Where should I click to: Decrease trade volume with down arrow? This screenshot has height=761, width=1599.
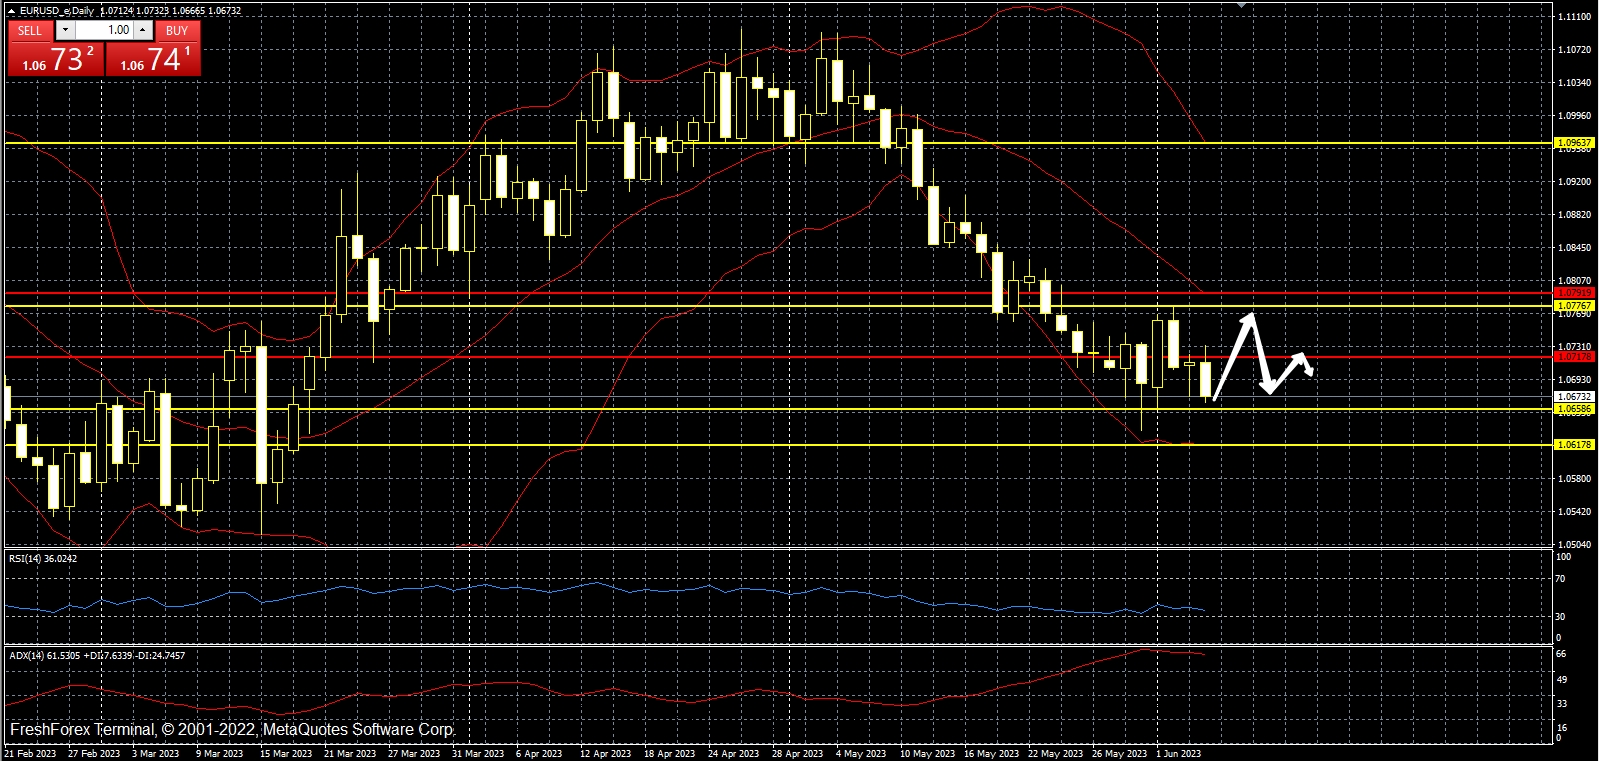click(x=66, y=30)
